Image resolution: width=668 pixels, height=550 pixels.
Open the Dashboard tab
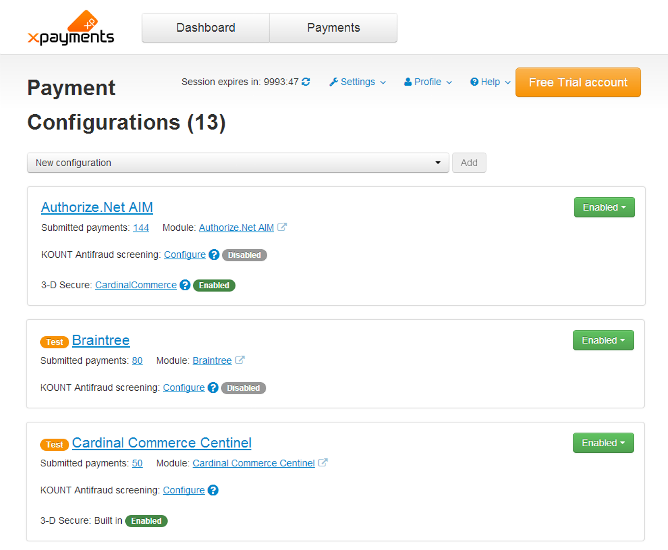[x=206, y=28]
